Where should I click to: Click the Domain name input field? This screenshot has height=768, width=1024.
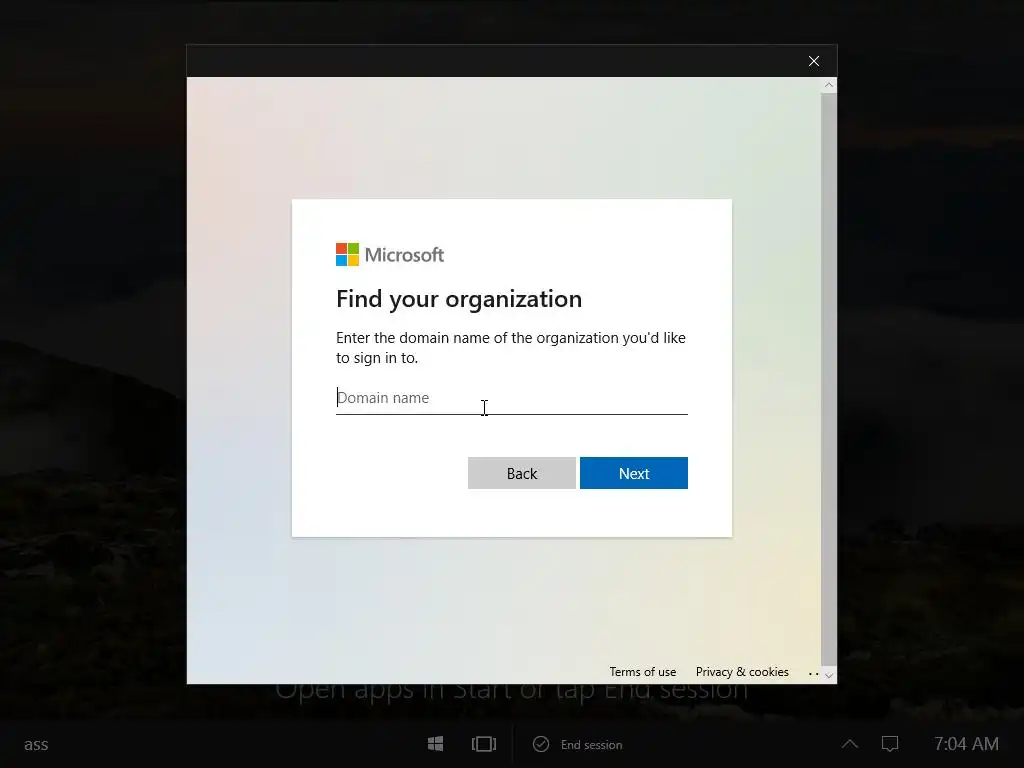pos(511,398)
